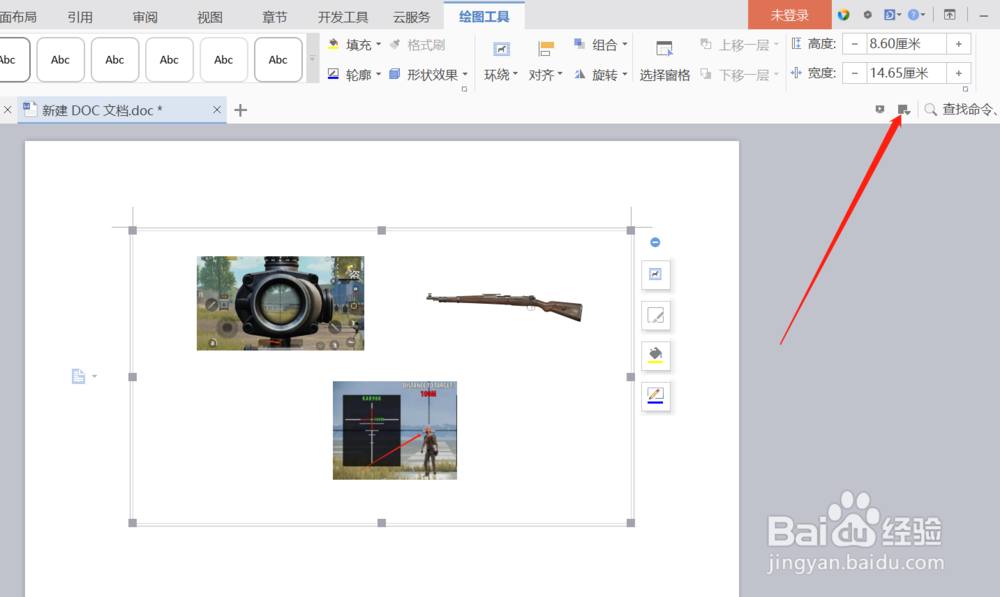Open the 云服务 tab
Image resolution: width=1000 pixels, height=597 pixels.
click(x=411, y=17)
